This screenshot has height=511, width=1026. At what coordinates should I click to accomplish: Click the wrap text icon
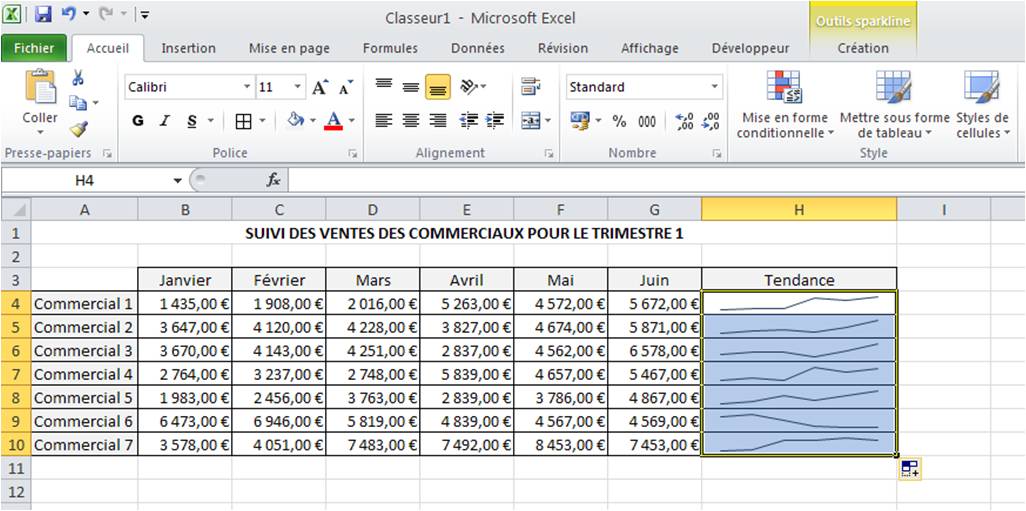click(x=531, y=86)
